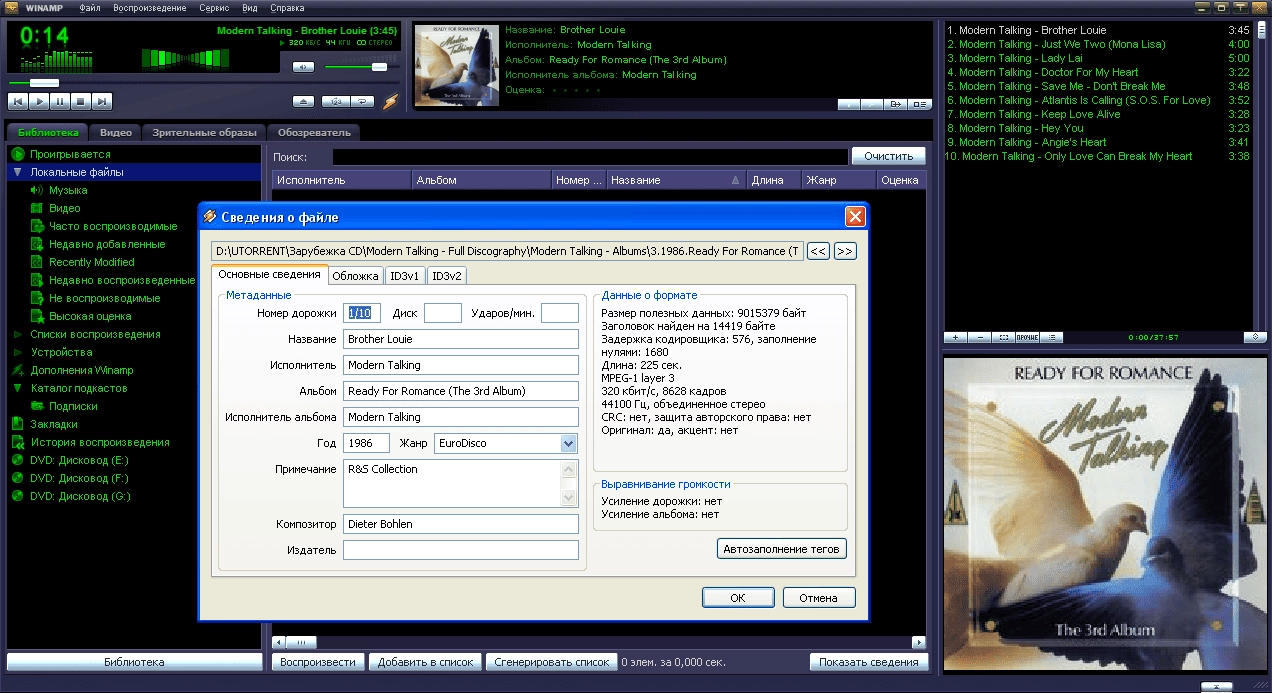Collapse the Локальные файлы tree node
The image size is (1272, 693).
click(x=17, y=172)
